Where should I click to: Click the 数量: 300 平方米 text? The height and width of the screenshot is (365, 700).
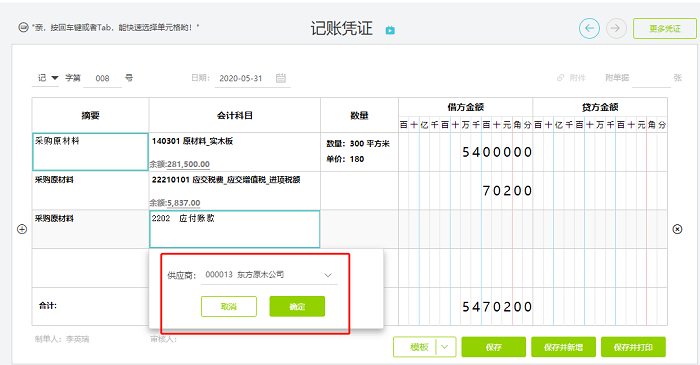(x=358, y=144)
